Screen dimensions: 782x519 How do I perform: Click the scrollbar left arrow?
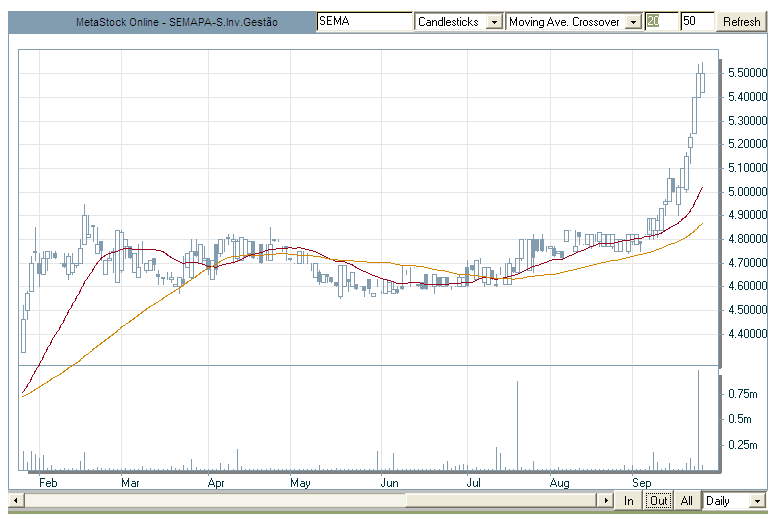pyautogui.click(x=14, y=500)
